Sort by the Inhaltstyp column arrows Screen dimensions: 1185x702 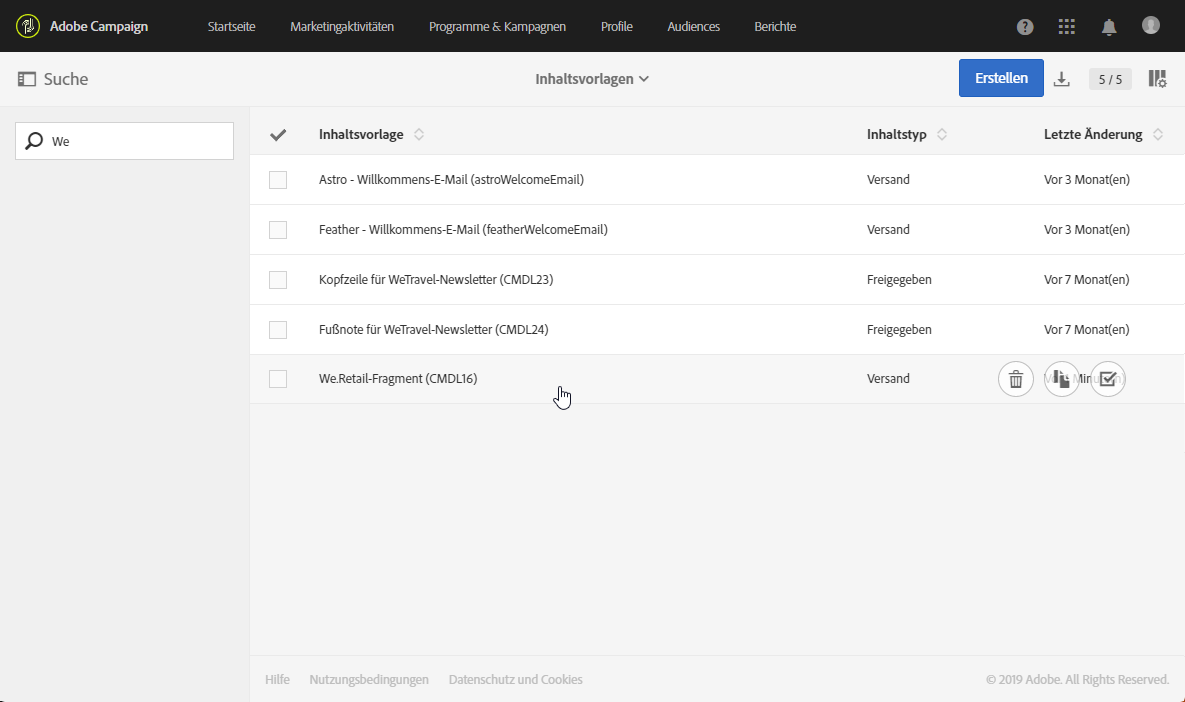[x=942, y=134]
